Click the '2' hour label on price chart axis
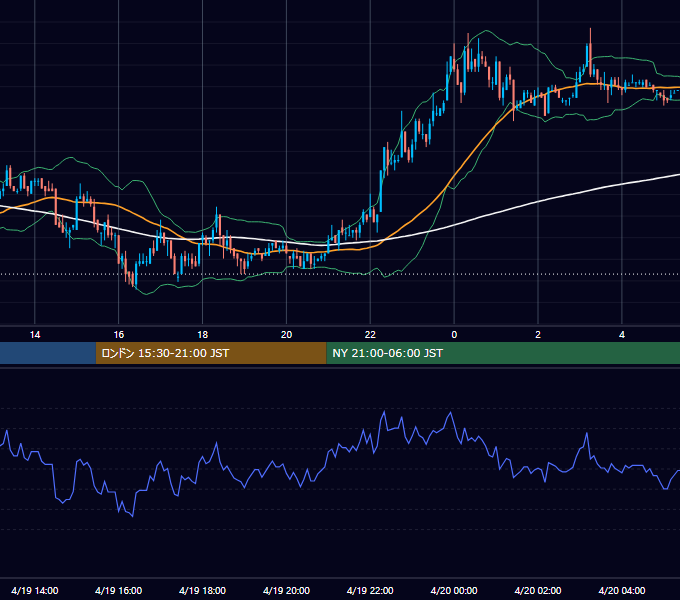 point(538,335)
